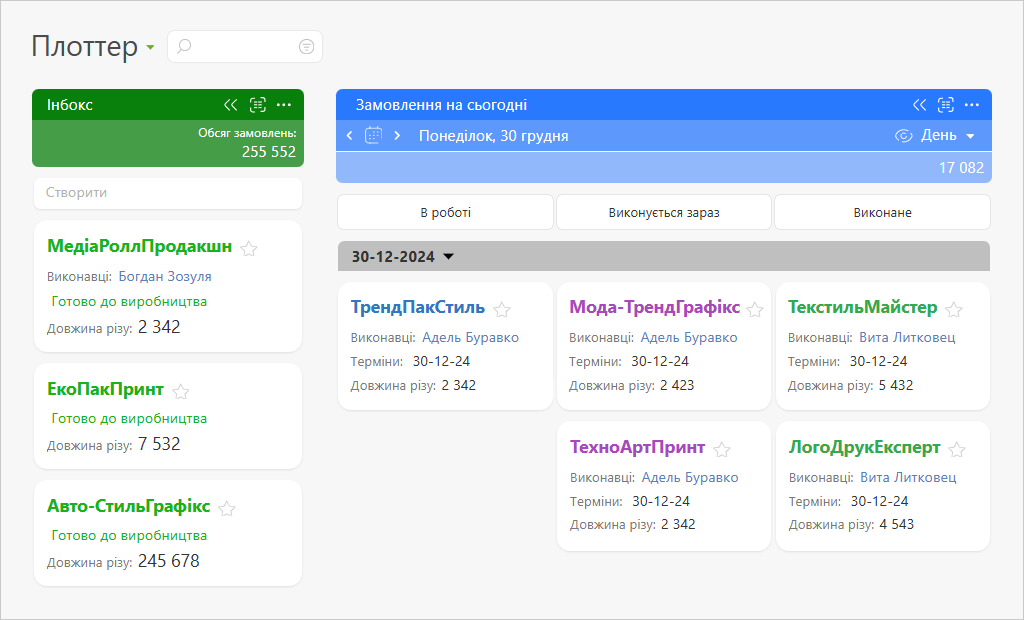The height and width of the screenshot is (620, 1024).
Task: Click executor Богдан Зозуля link
Action: click(x=165, y=276)
